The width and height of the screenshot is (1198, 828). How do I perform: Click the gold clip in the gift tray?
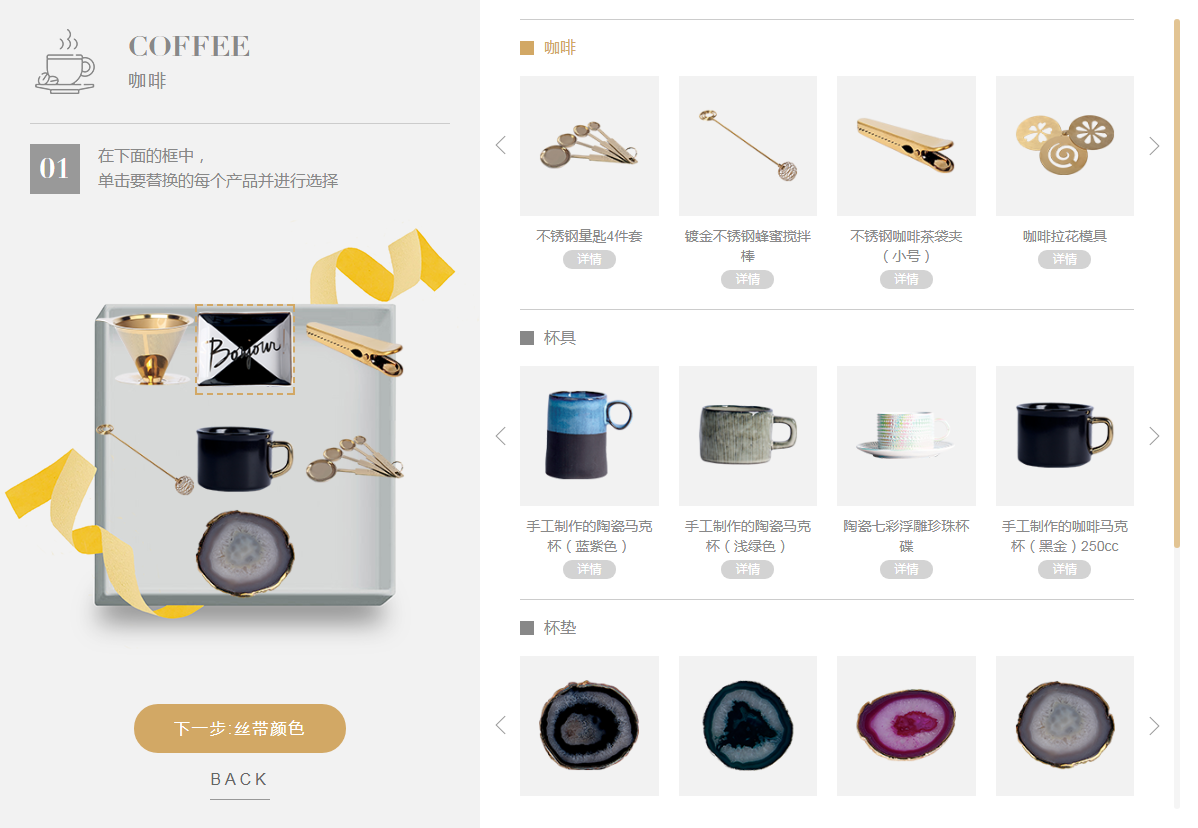(x=354, y=348)
